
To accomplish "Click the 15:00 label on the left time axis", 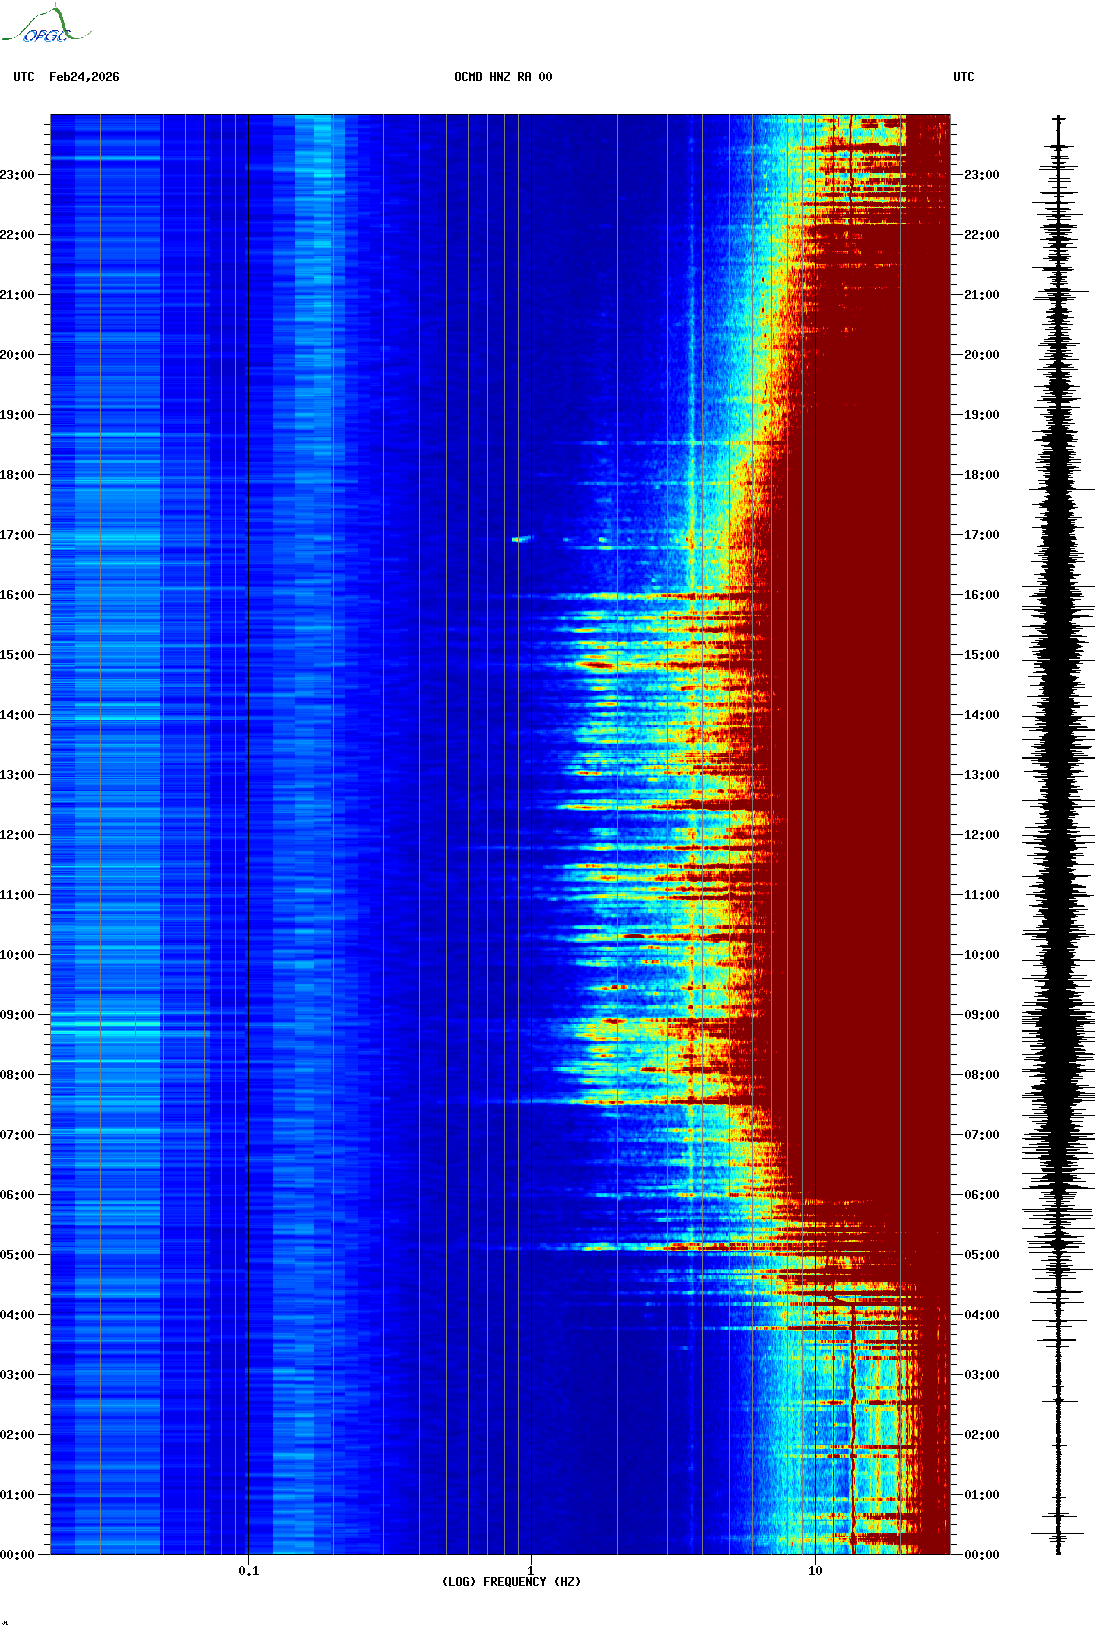I will point(17,655).
